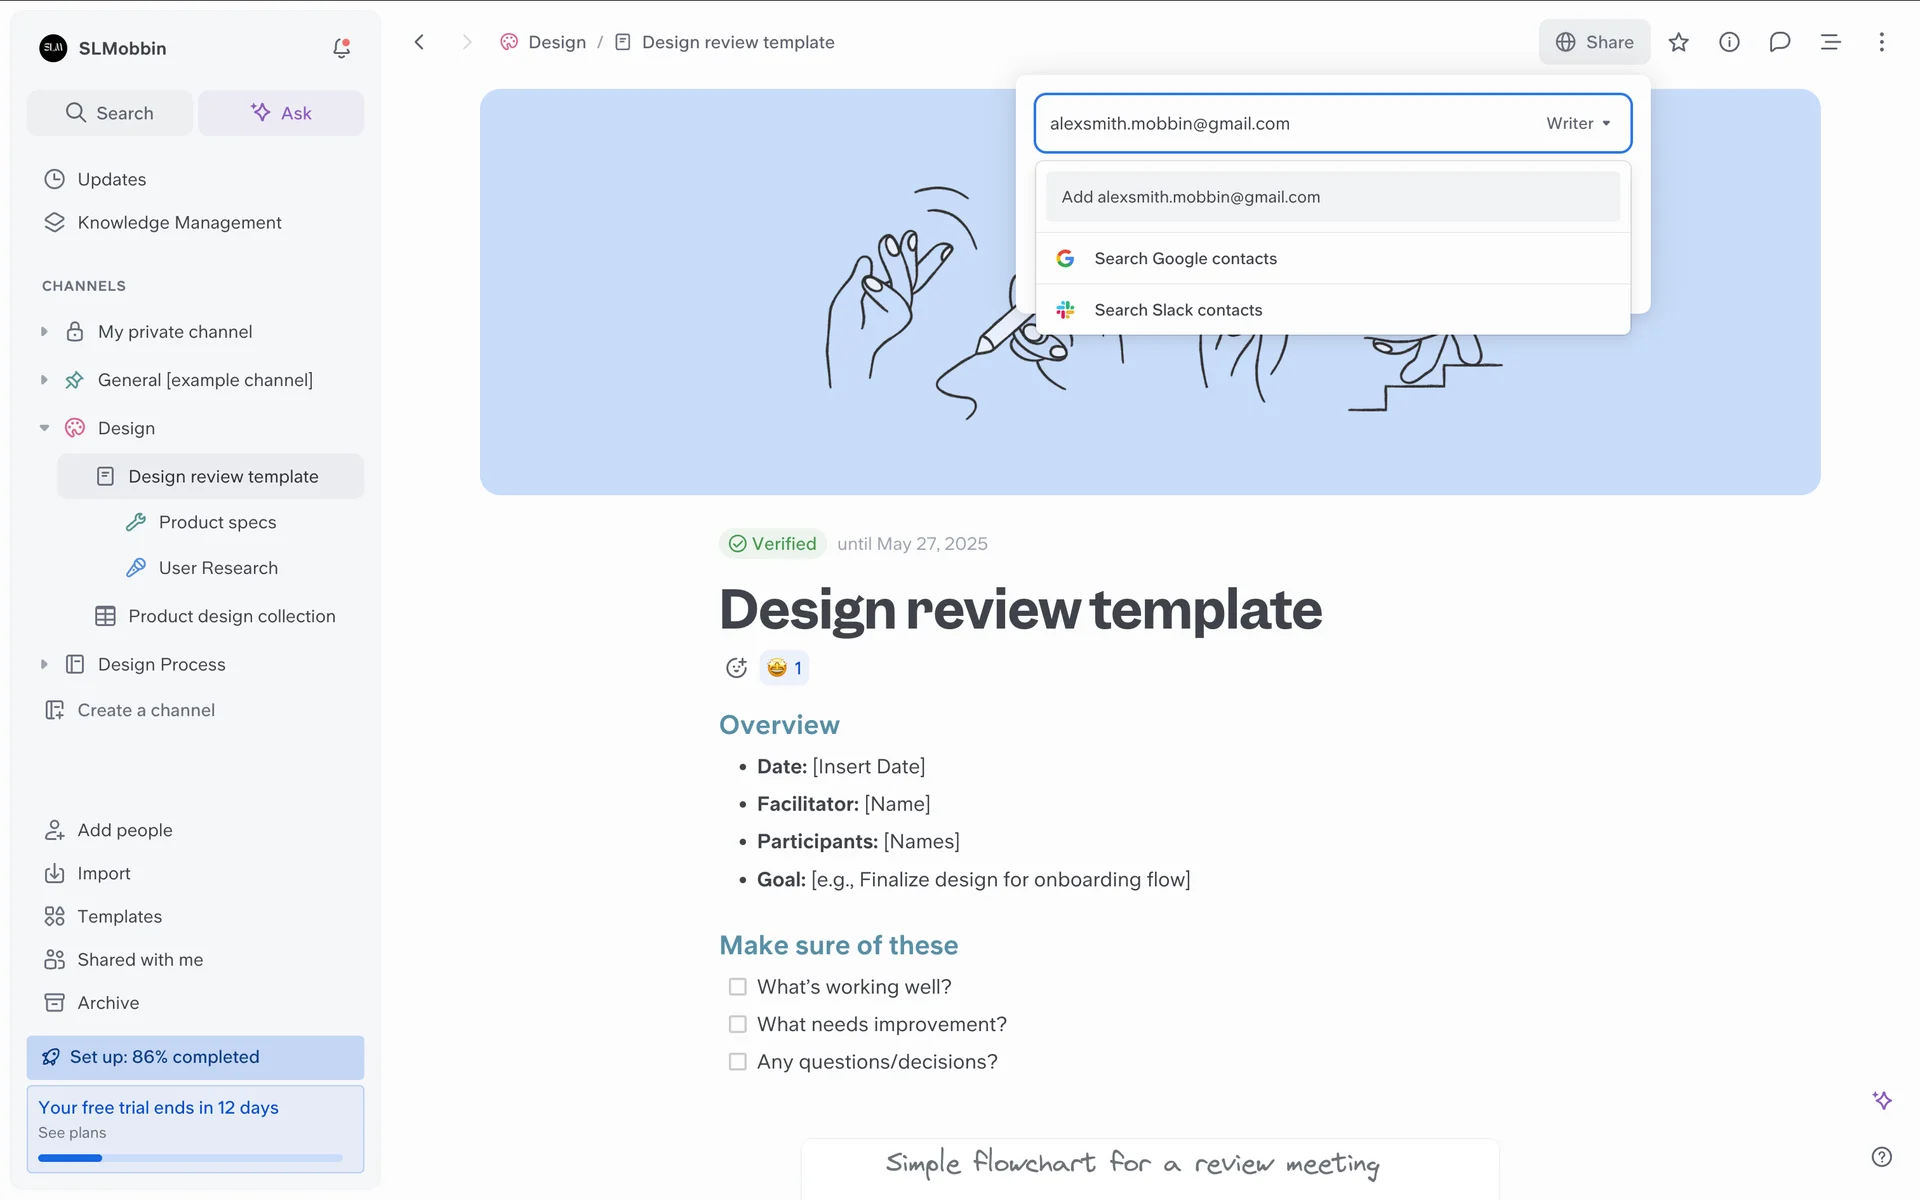
Task: Open the three-dot more options menu
Action: (x=1881, y=42)
